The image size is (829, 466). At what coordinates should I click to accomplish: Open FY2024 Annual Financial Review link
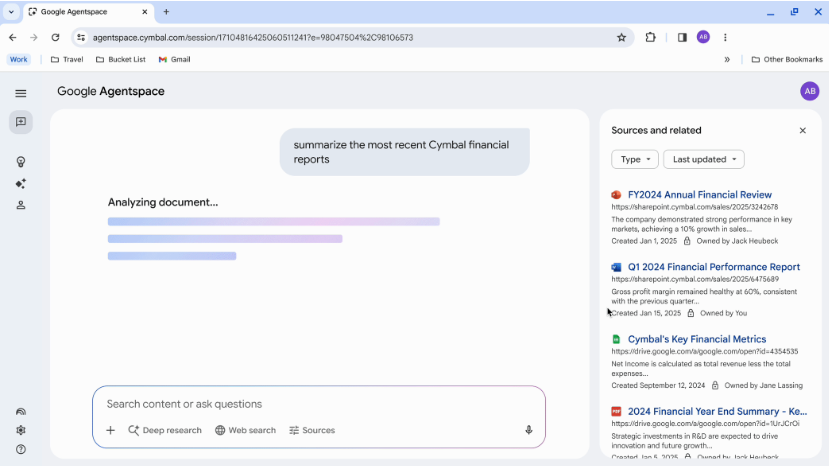[699, 195]
